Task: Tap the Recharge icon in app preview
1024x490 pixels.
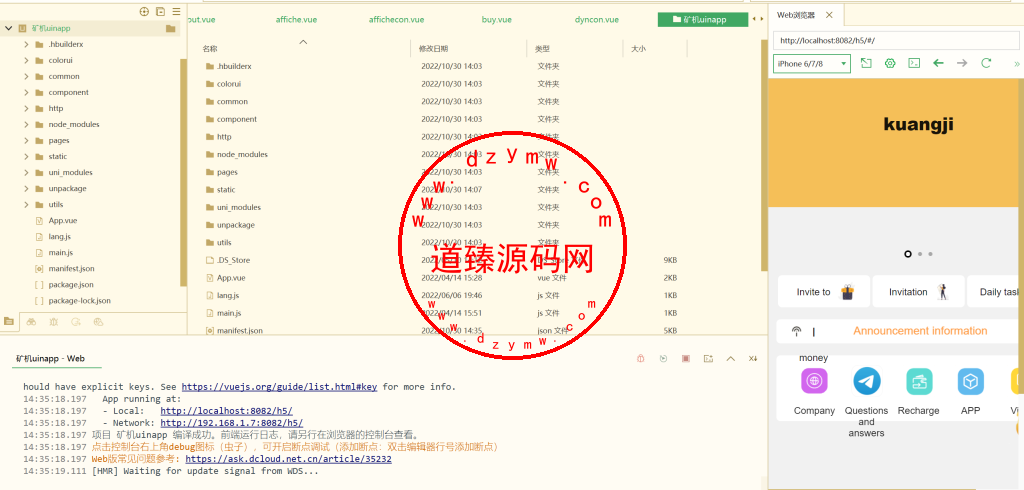Action: pos(919,381)
